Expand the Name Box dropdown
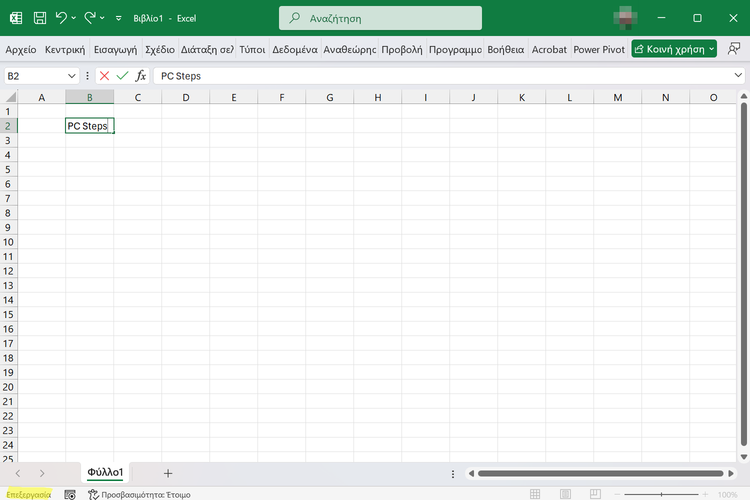This screenshot has width=750, height=500. tap(72, 76)
